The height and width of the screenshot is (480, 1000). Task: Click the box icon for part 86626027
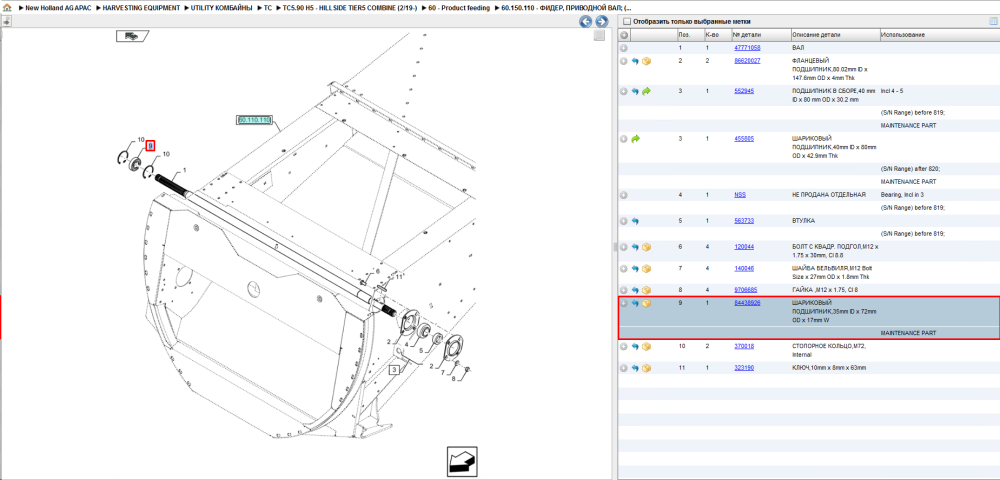click(646, 61)
